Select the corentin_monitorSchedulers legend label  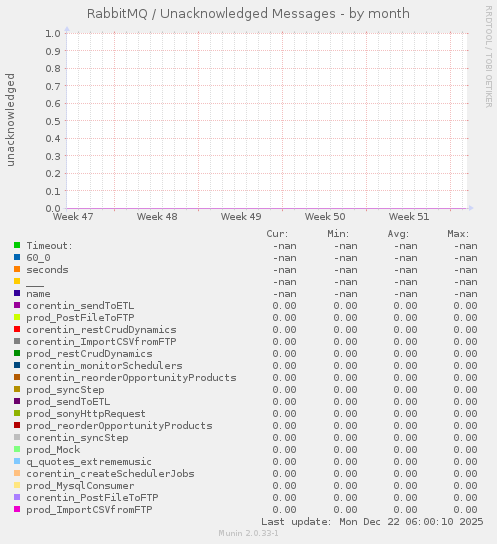[x=104, y=366]
